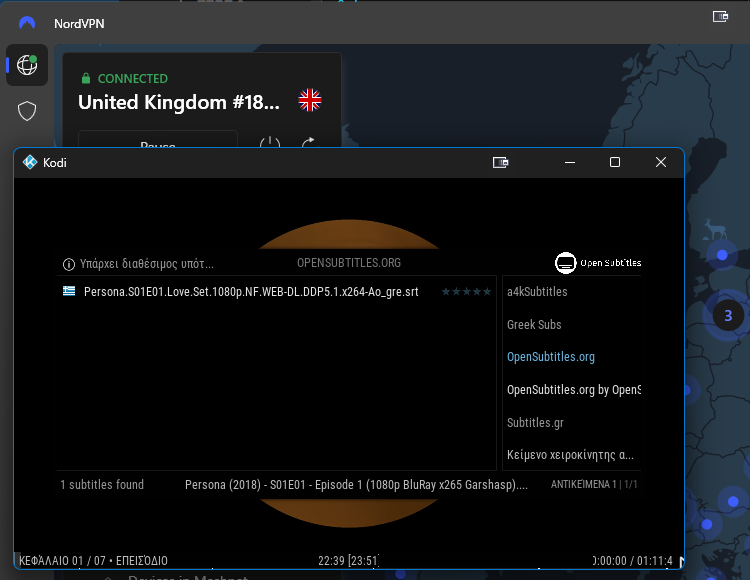Click the 22:39 [23:51] clock text
The width and height of the screenshot is (750, 580).
coord(348,560)
